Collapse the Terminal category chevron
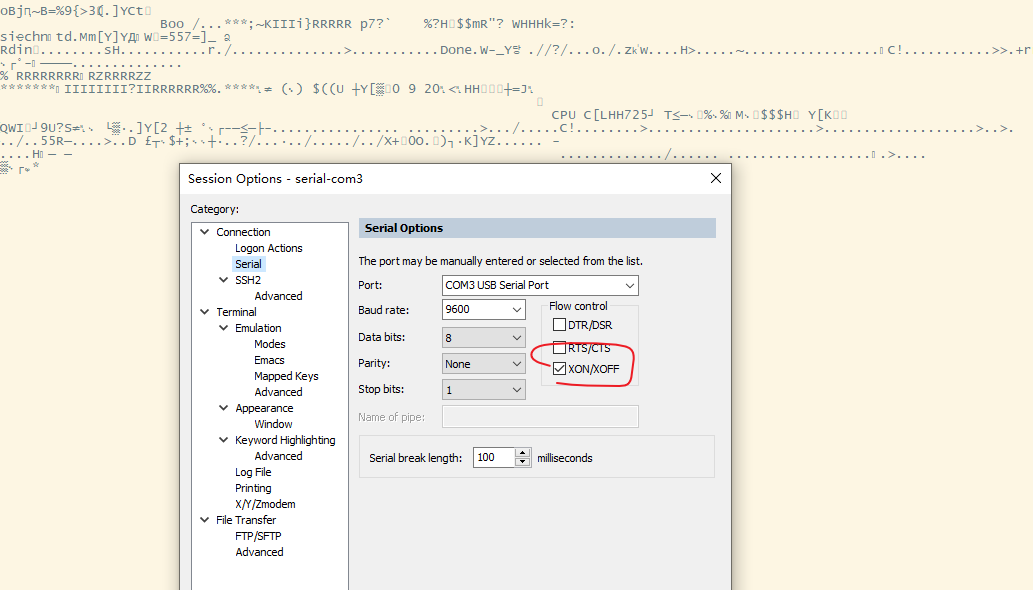The width and height of the screenshot is (1033, 590). (x=205, y=312)
